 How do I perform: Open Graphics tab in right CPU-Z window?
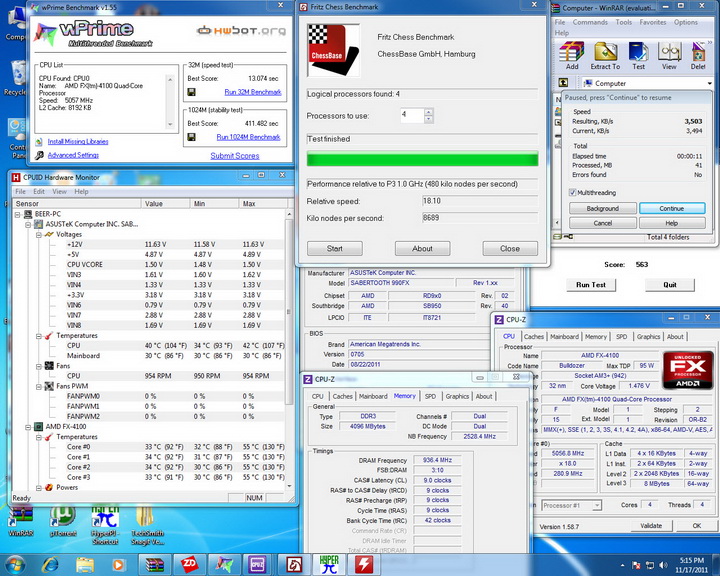[x=648, y=336]
